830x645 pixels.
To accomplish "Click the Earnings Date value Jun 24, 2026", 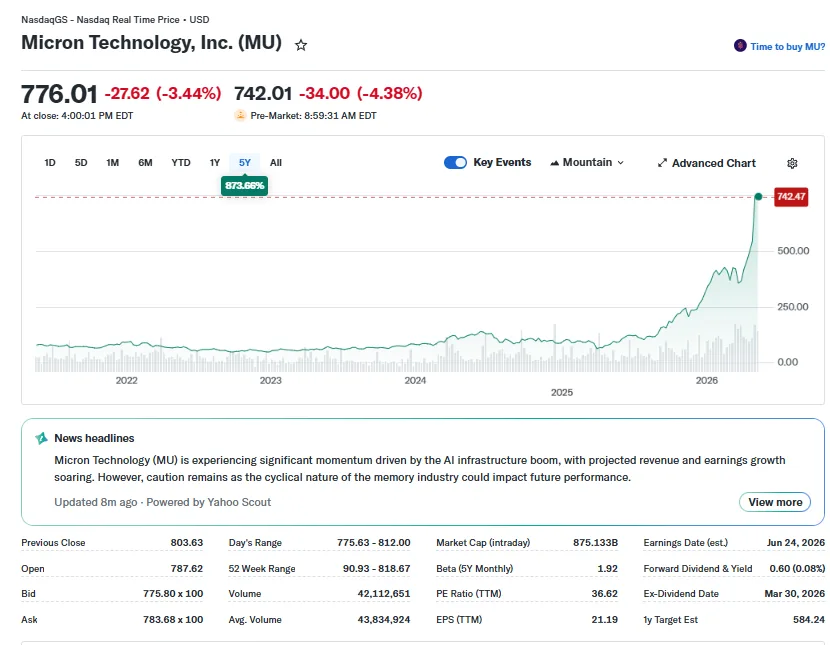I will 796,543.
